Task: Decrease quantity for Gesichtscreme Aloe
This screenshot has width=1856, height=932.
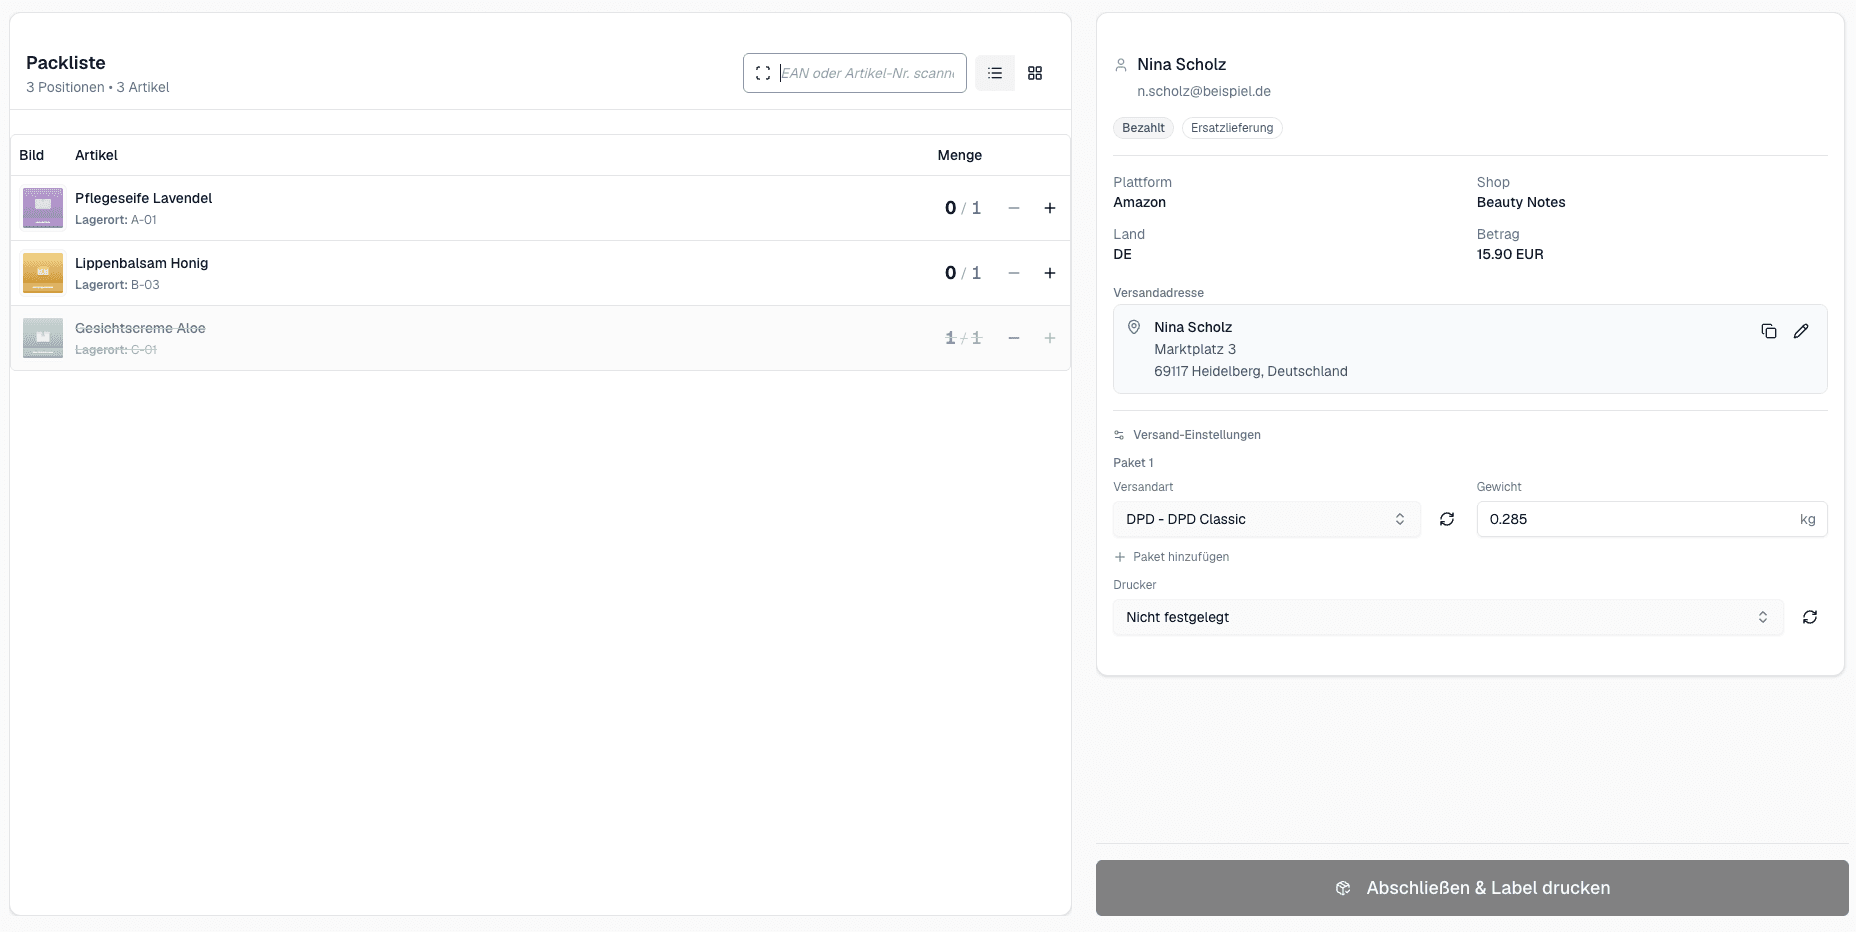Action: (1014, 338)
